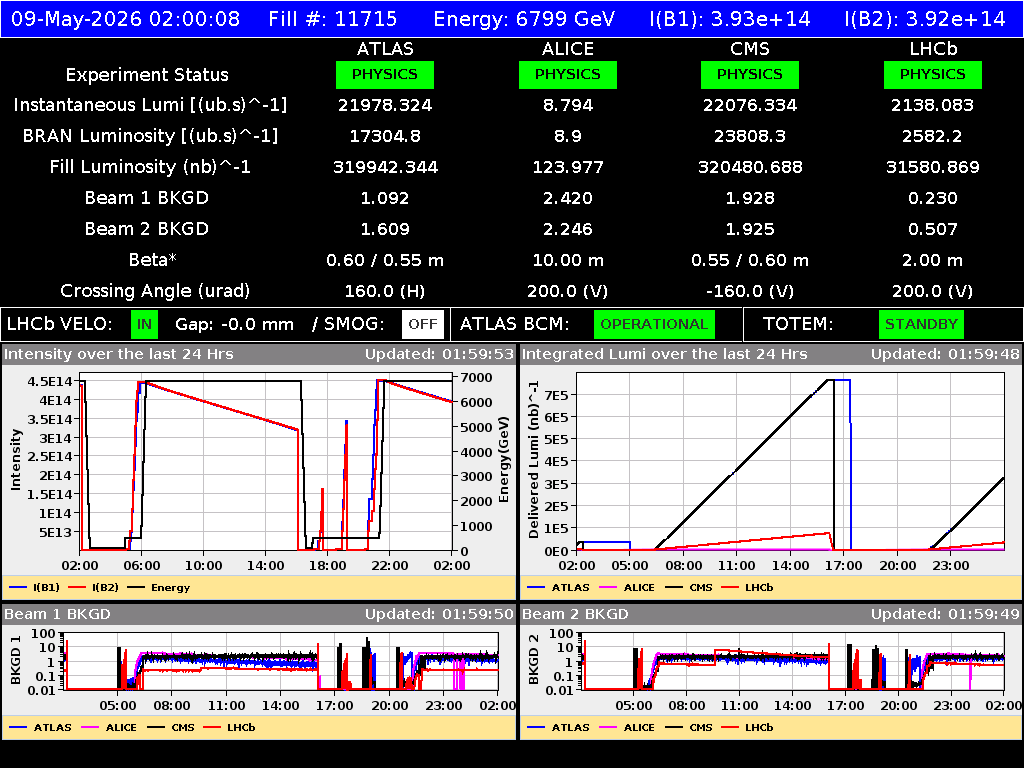The height and width of the screenshot is (768, 1024).
Task: Click the VELO Gap: -0.0 mm readout
Action: click(234, 325)
